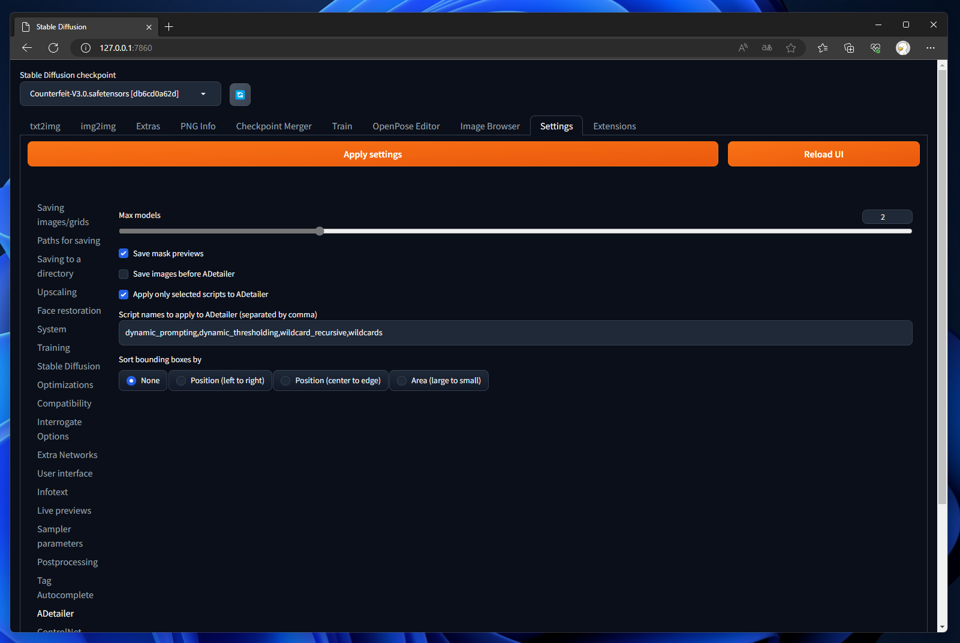This screenshot has width=960, height=643.
Task: Open Face restoration settings section
Action: (x=69, y=310)
